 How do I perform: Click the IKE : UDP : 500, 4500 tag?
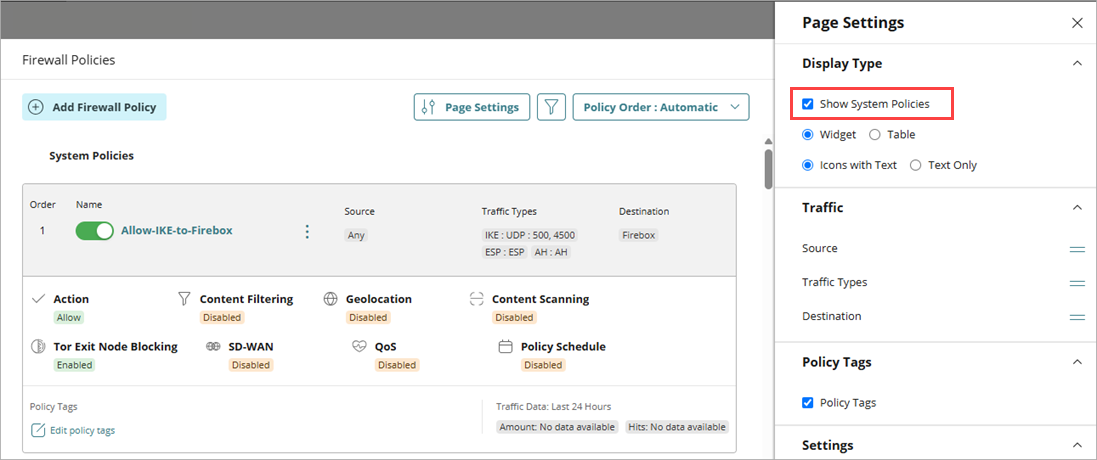(530, 236)
